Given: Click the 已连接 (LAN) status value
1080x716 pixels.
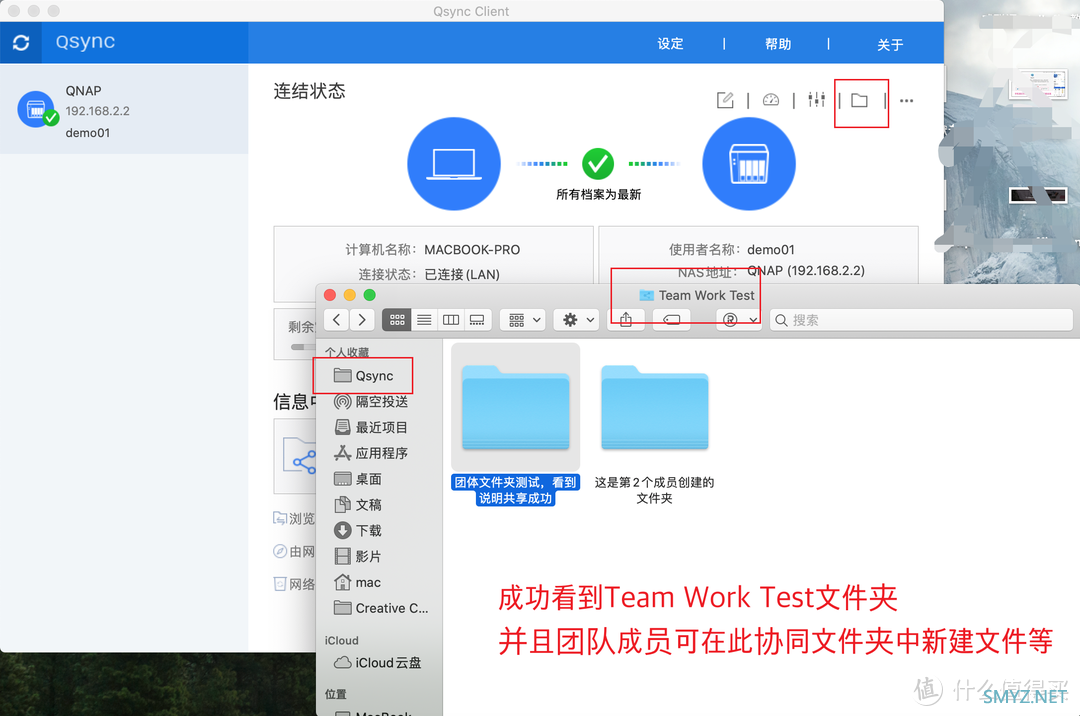Looking at the screenshot, I should 461,275.
